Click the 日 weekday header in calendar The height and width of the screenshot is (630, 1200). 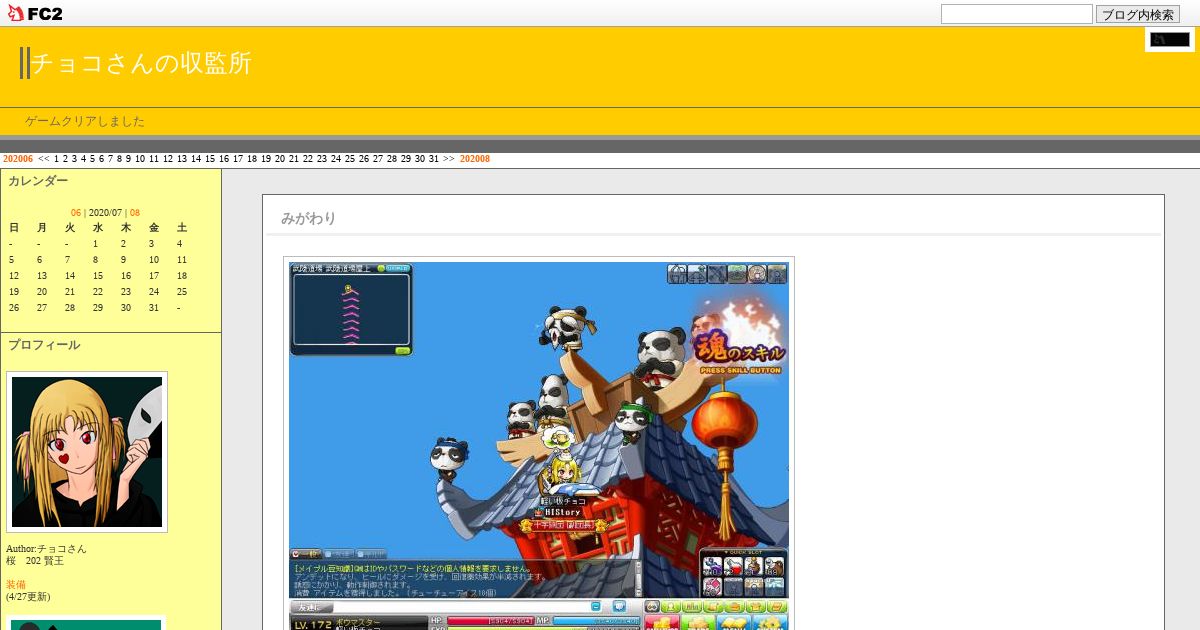[x=13, y=228]
